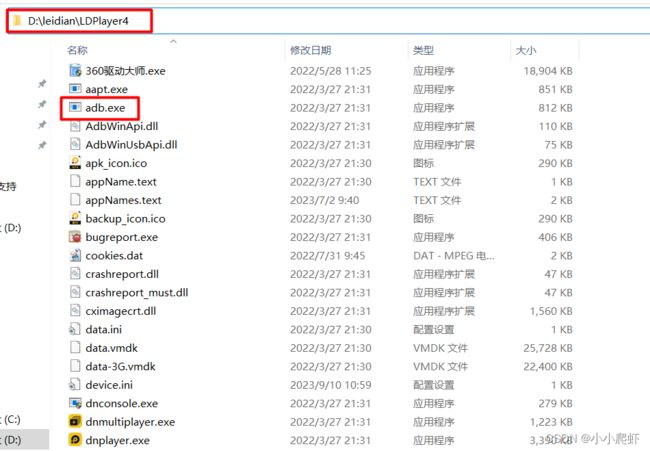
Task: Select file name crashreport.dll
Action: pos(122,274)
